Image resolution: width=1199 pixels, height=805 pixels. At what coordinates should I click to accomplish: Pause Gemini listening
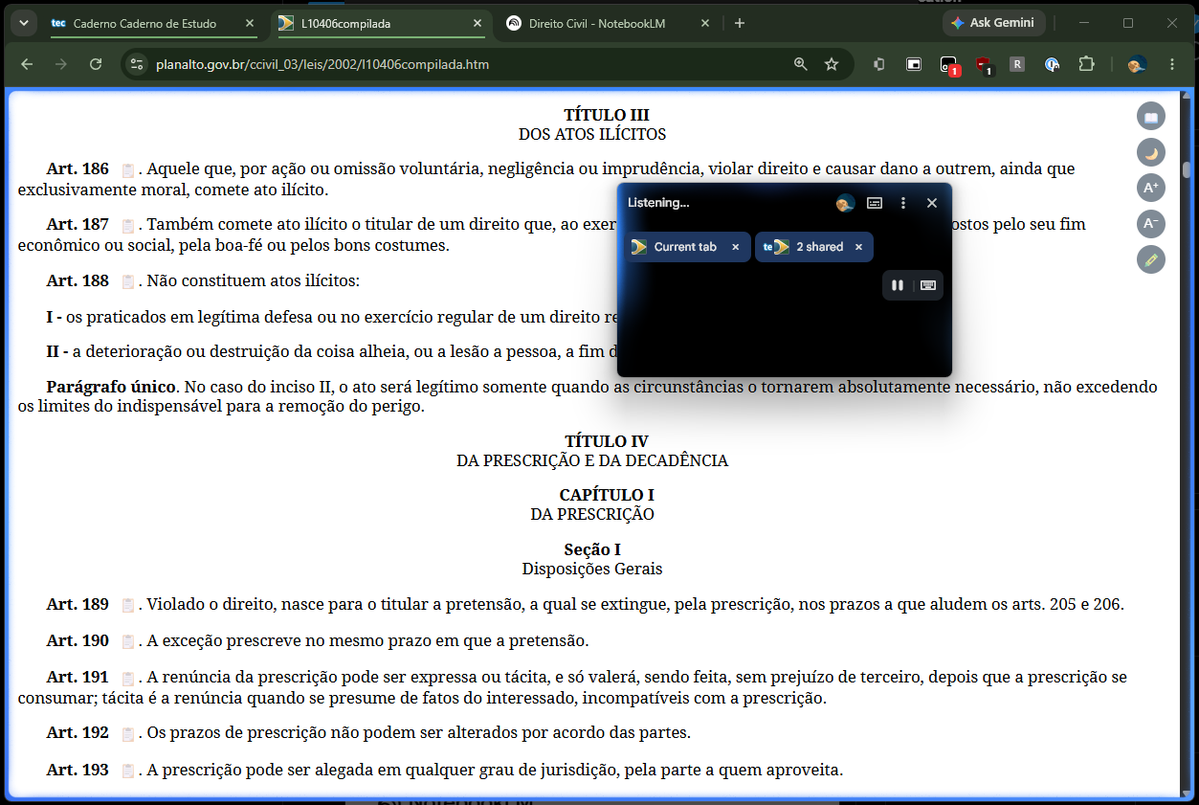898,285
